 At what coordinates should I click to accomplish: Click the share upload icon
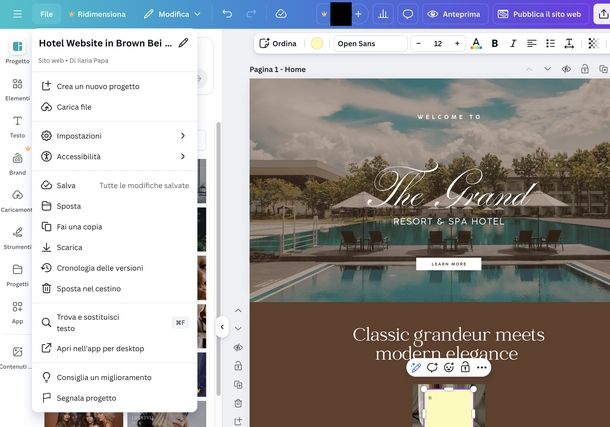[602, 14]
